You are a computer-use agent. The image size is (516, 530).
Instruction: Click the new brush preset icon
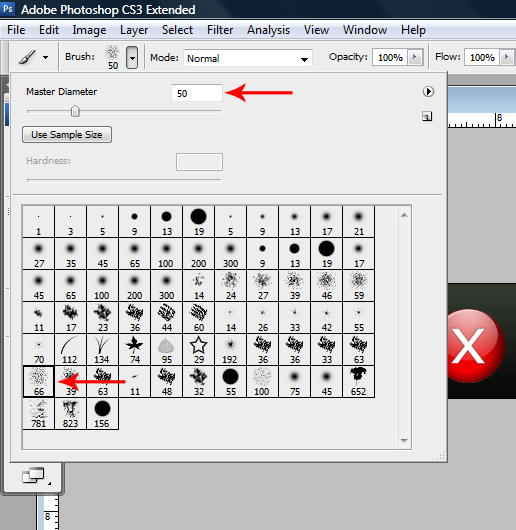(x=427, y=117)
